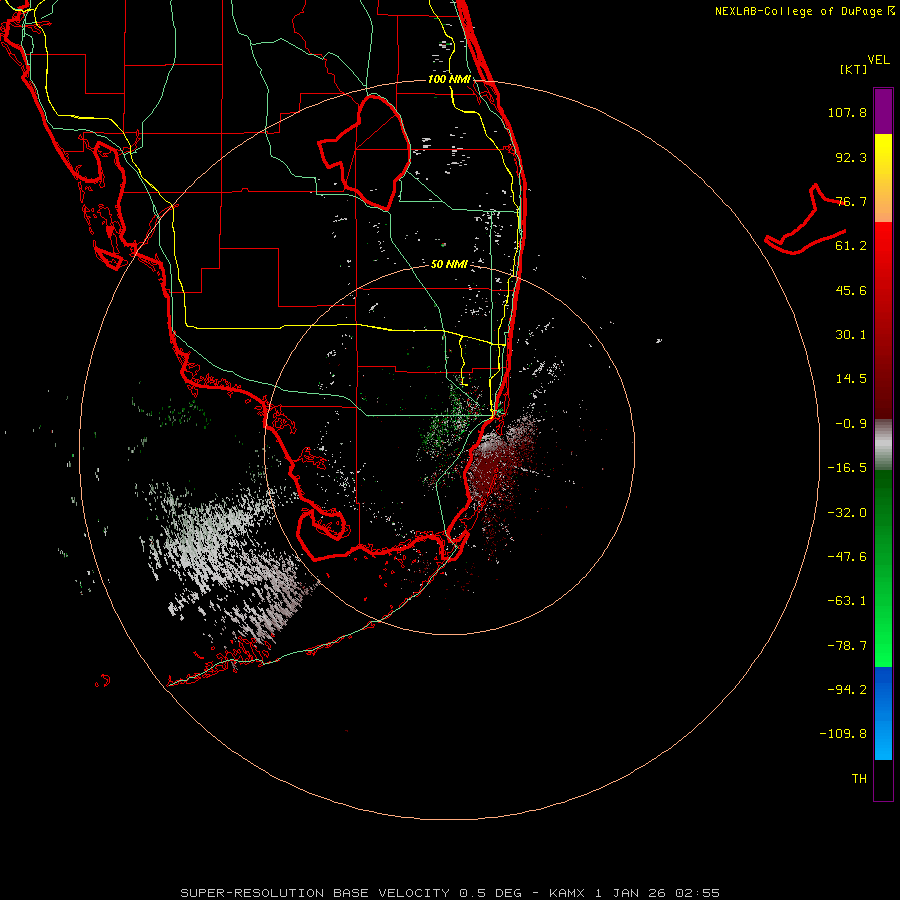Click the -78.7 velocity label
This screenshot has height=900, width=900.
(x=847, y=646)
